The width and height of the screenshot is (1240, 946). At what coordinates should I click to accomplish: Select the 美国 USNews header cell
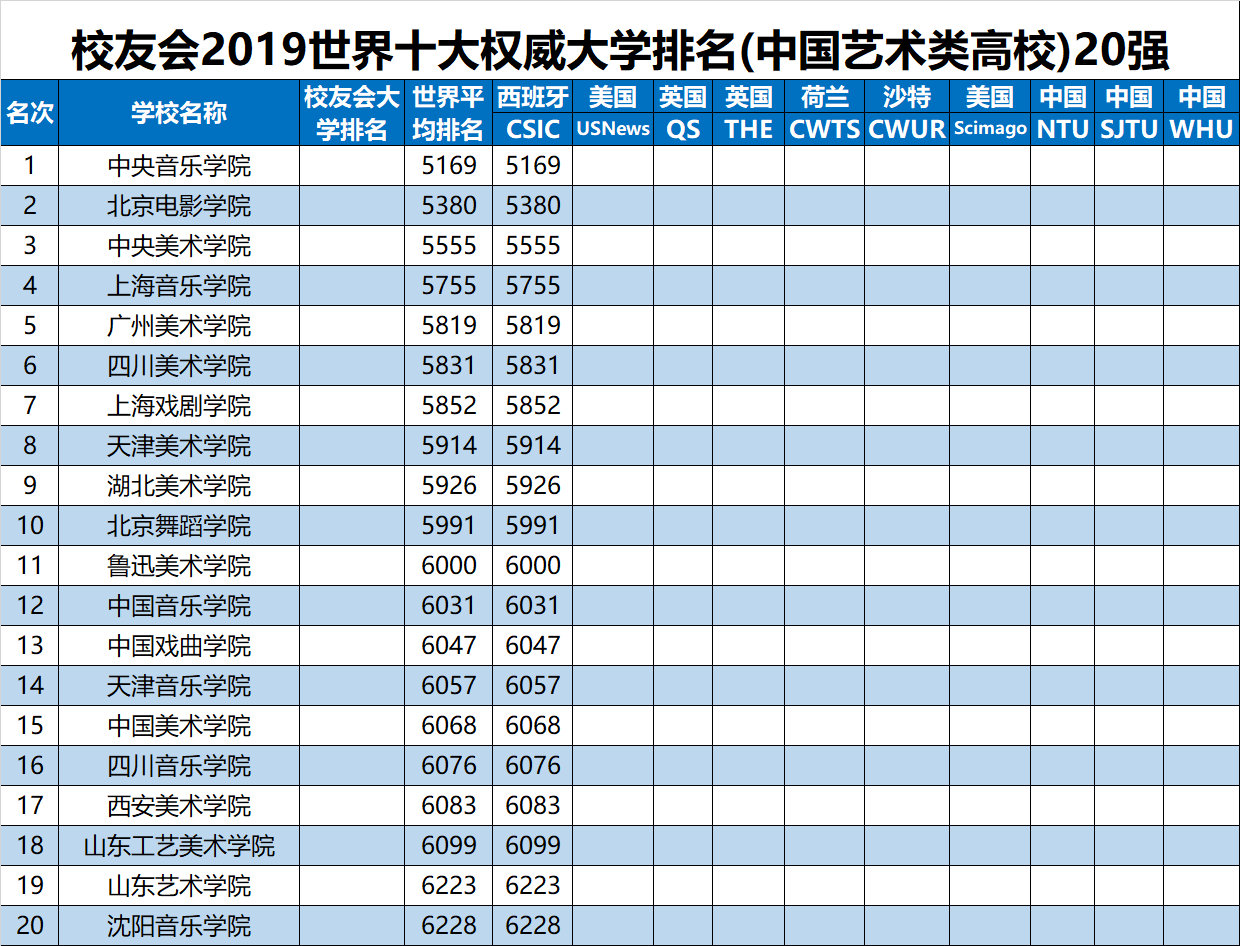coord(613,113)
